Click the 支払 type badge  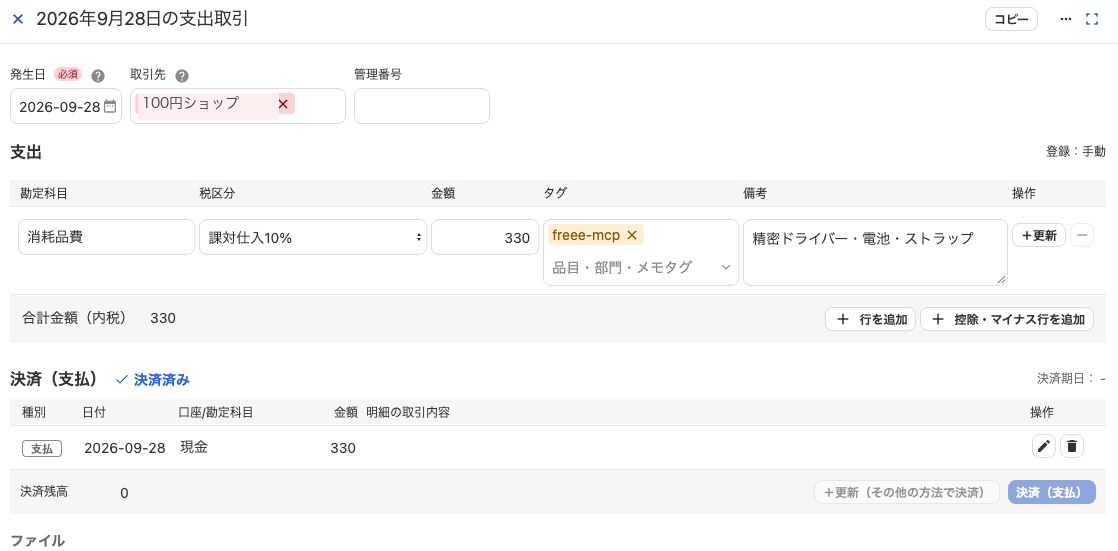[x=42, y=448]
